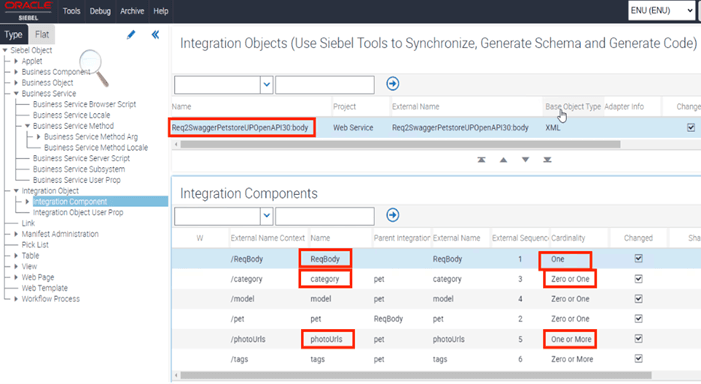Select Manifest Administration in the tree

60,234
